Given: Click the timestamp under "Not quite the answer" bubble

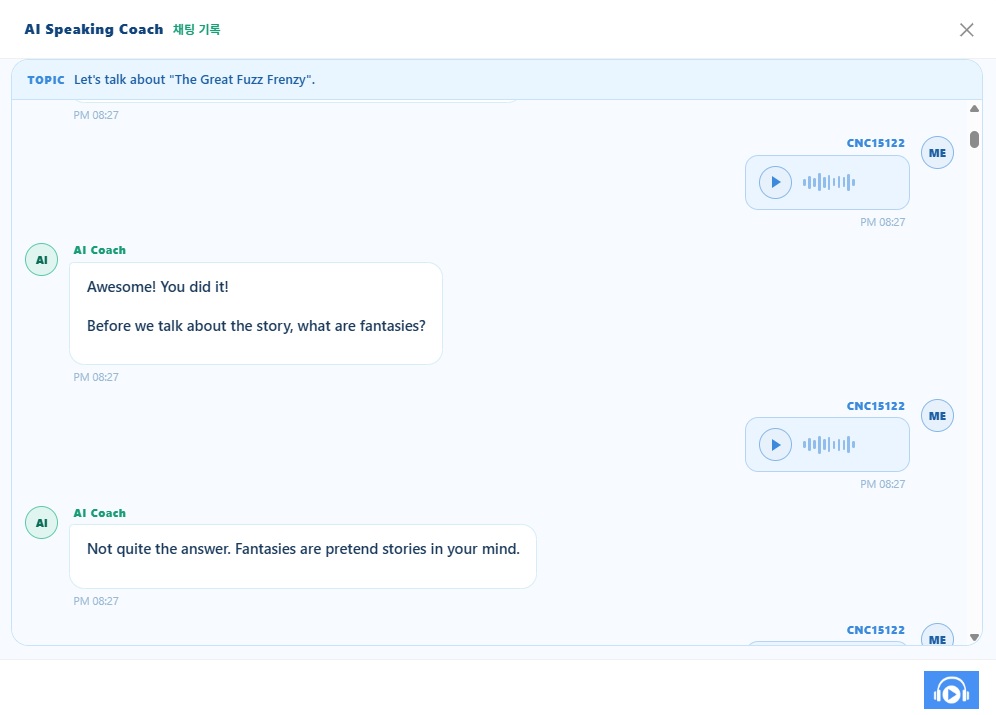Looking at the screenshot, I should click(96, 601).
